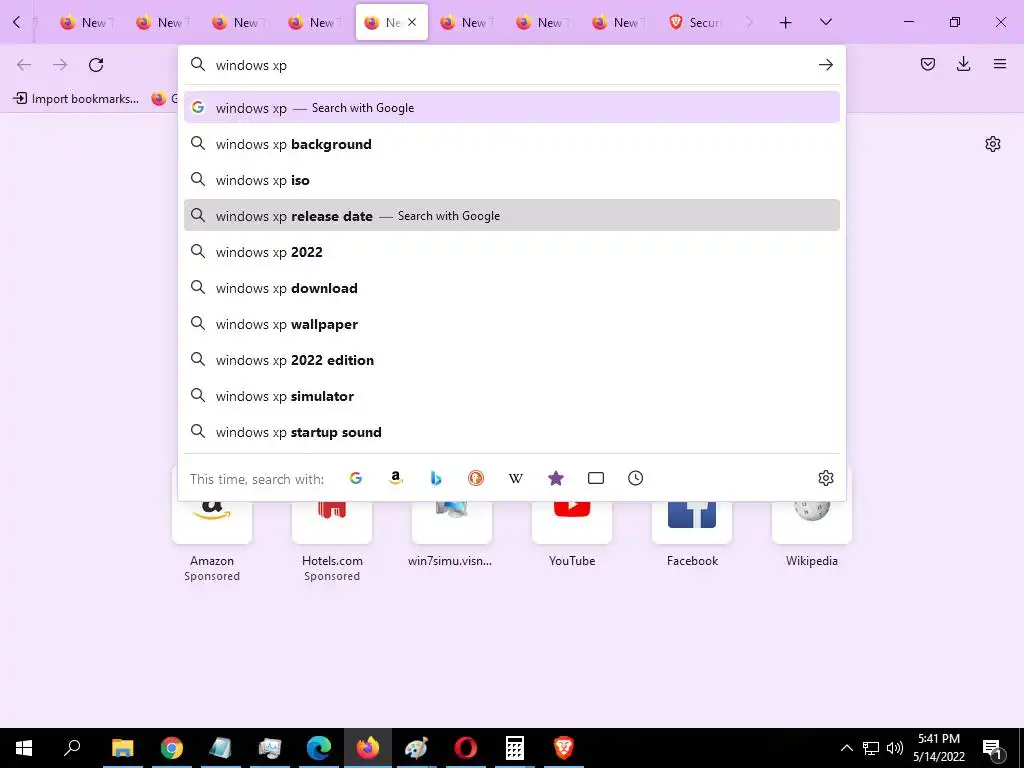
Task: Open network status tray icon
Action: click(871, 748)
